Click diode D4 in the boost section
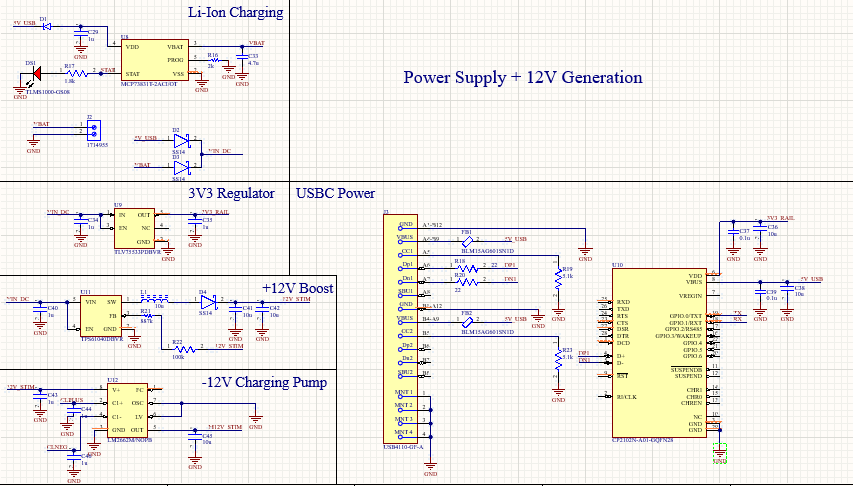This screenshot has width=853, height=486. [x=206, y=300]
